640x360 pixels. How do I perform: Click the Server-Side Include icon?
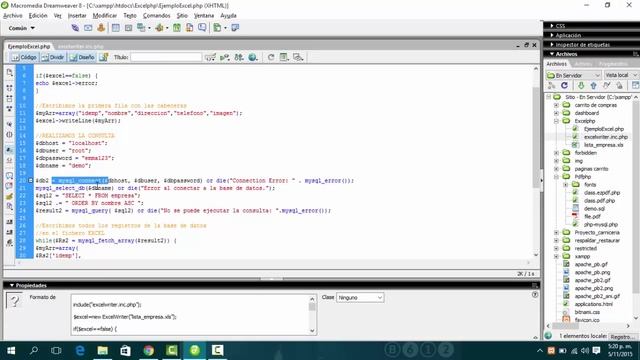[x=189, y=28]
